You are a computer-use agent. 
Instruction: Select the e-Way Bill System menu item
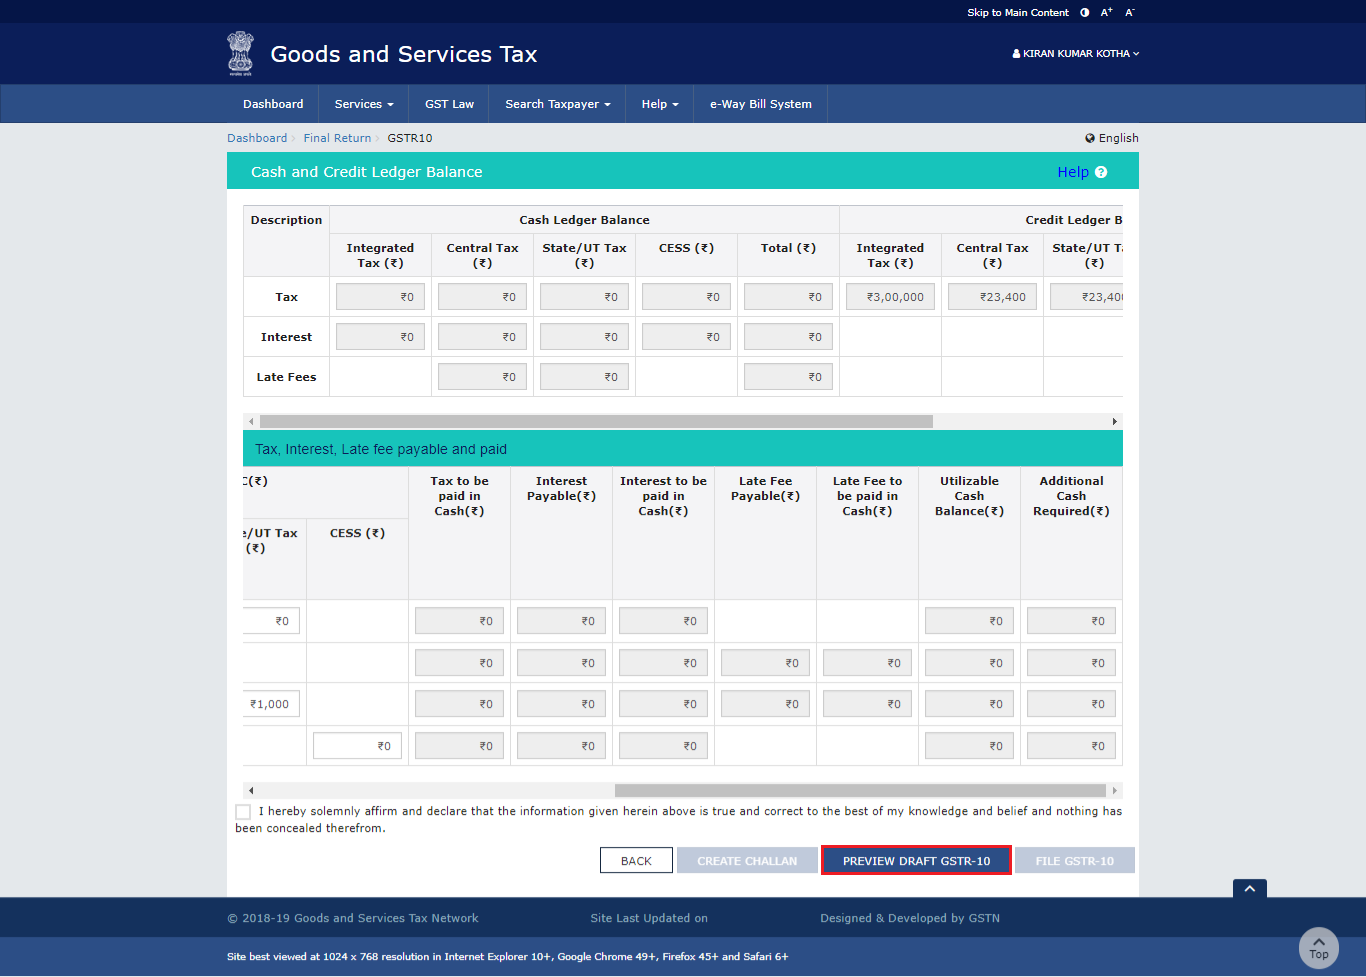760,103
